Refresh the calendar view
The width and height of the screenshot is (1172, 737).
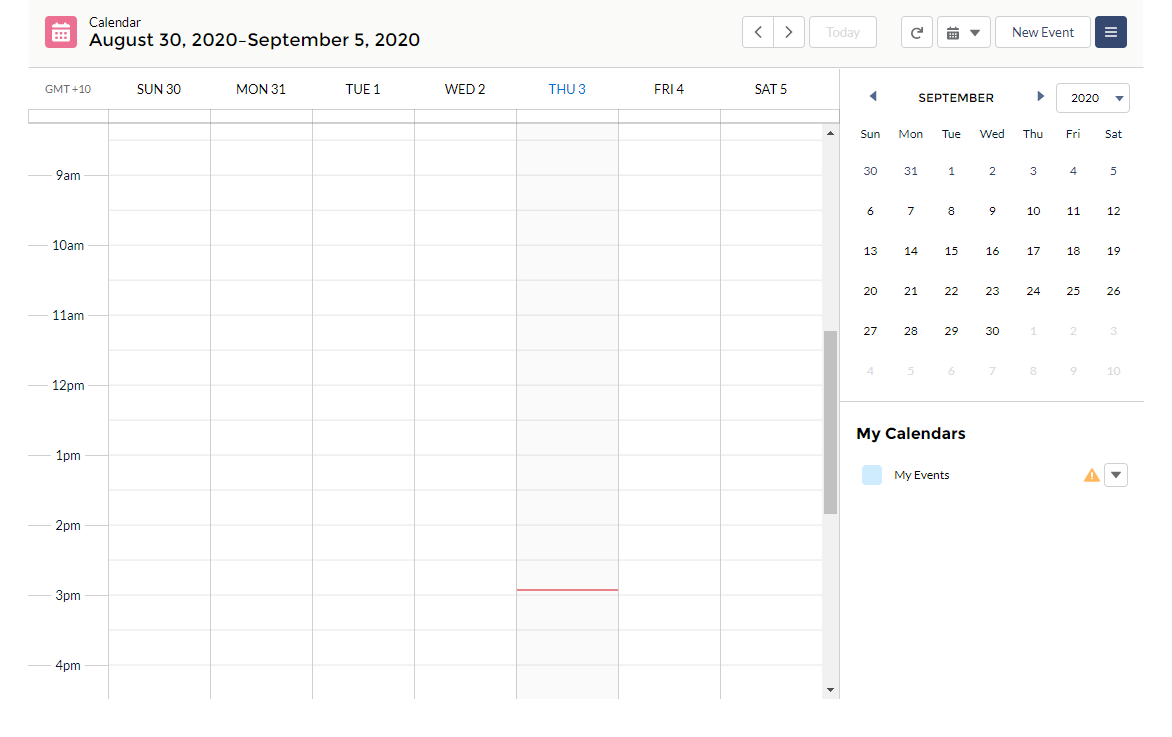coord(916,31)
